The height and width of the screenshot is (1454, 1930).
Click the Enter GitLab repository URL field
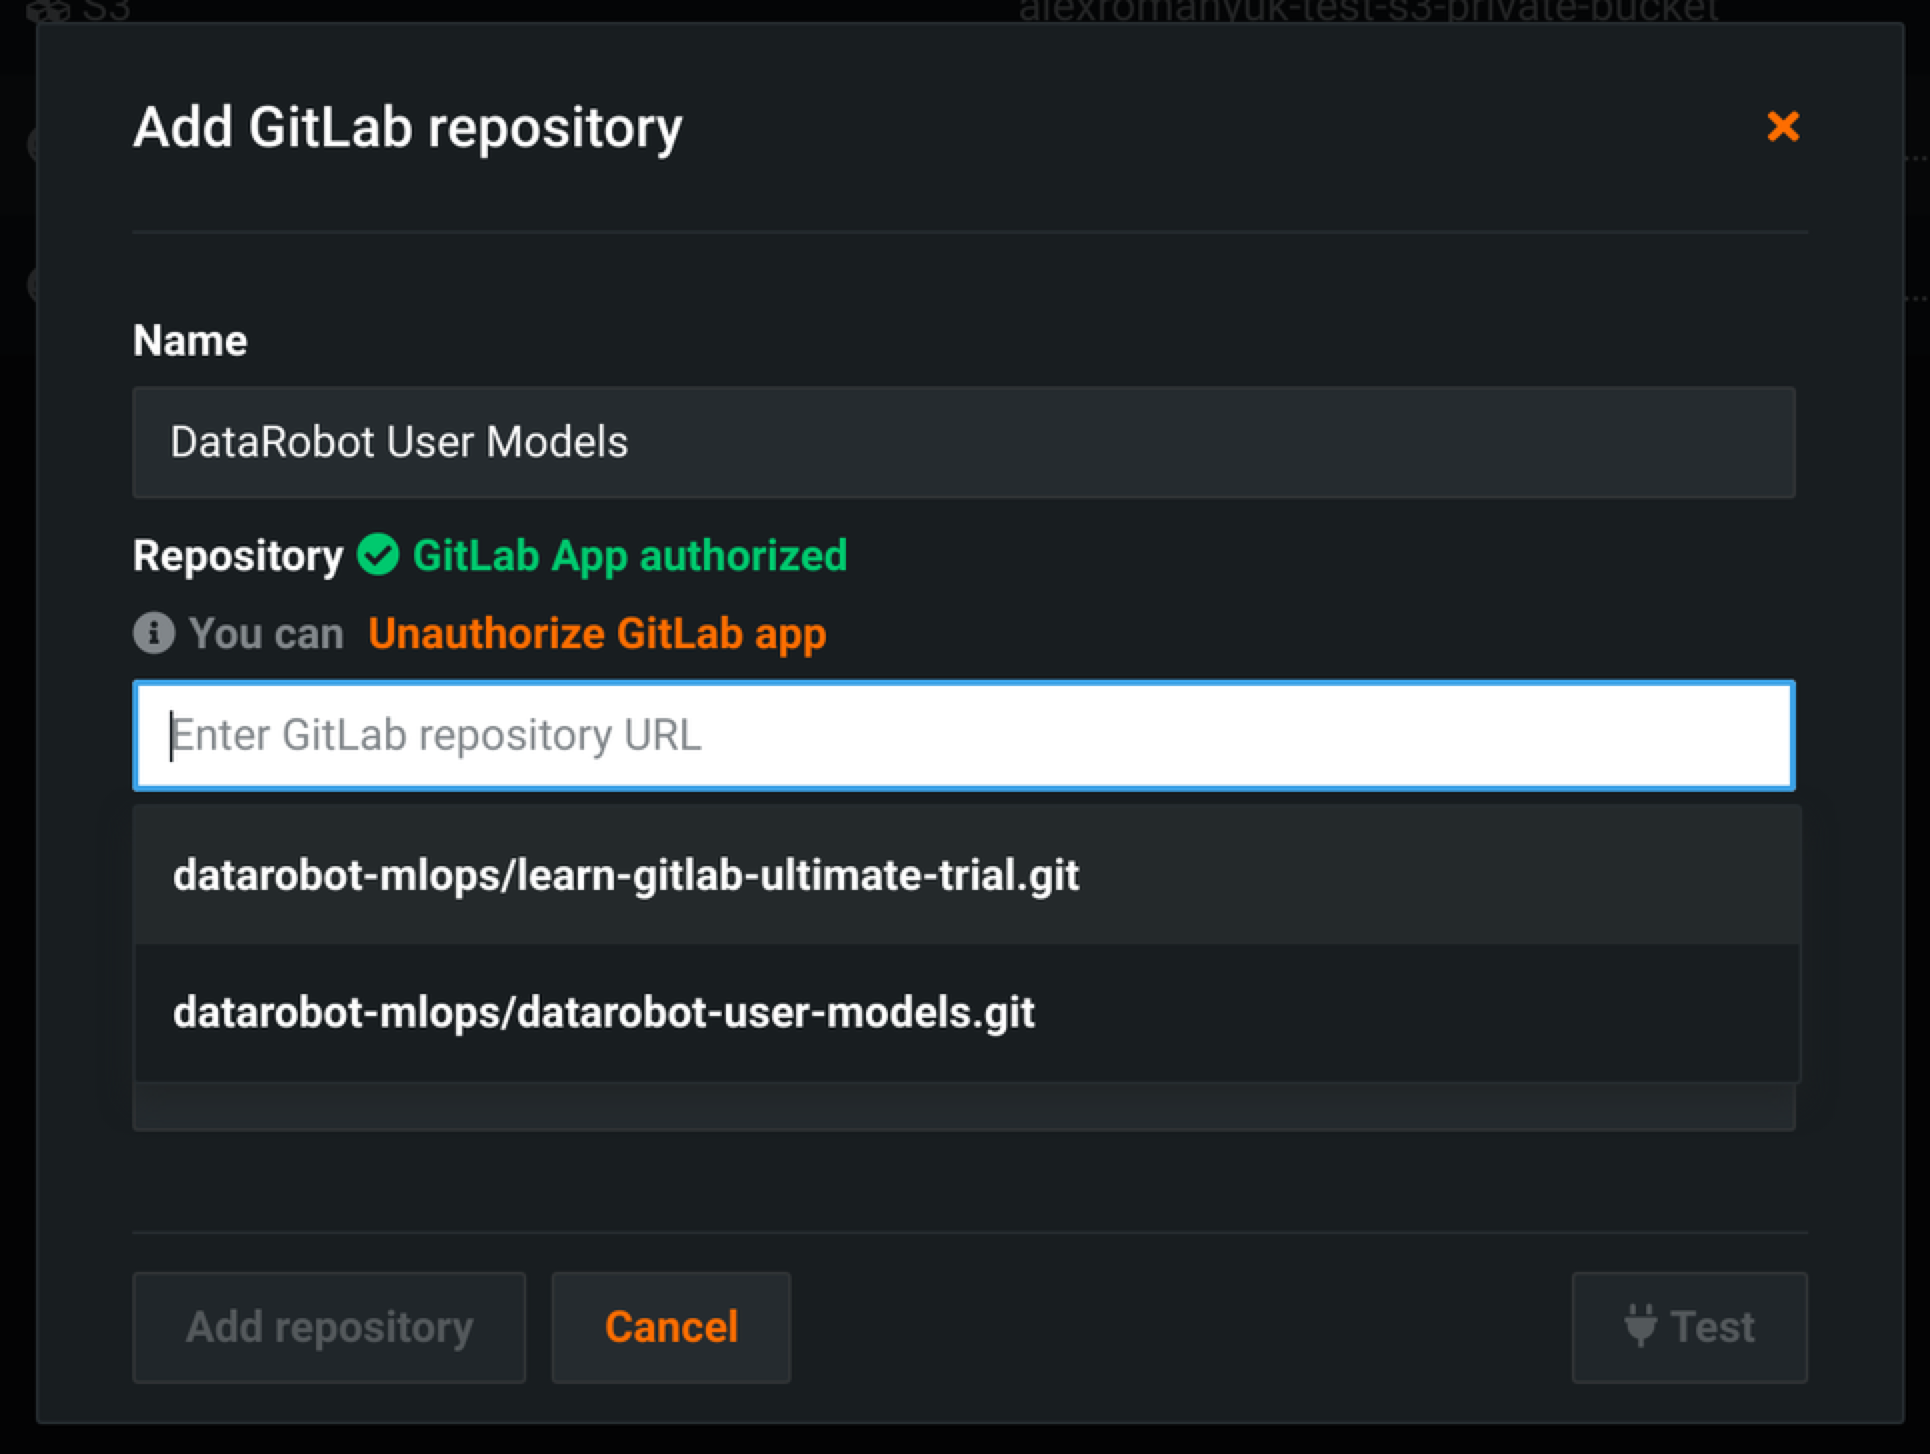(963, 736)
